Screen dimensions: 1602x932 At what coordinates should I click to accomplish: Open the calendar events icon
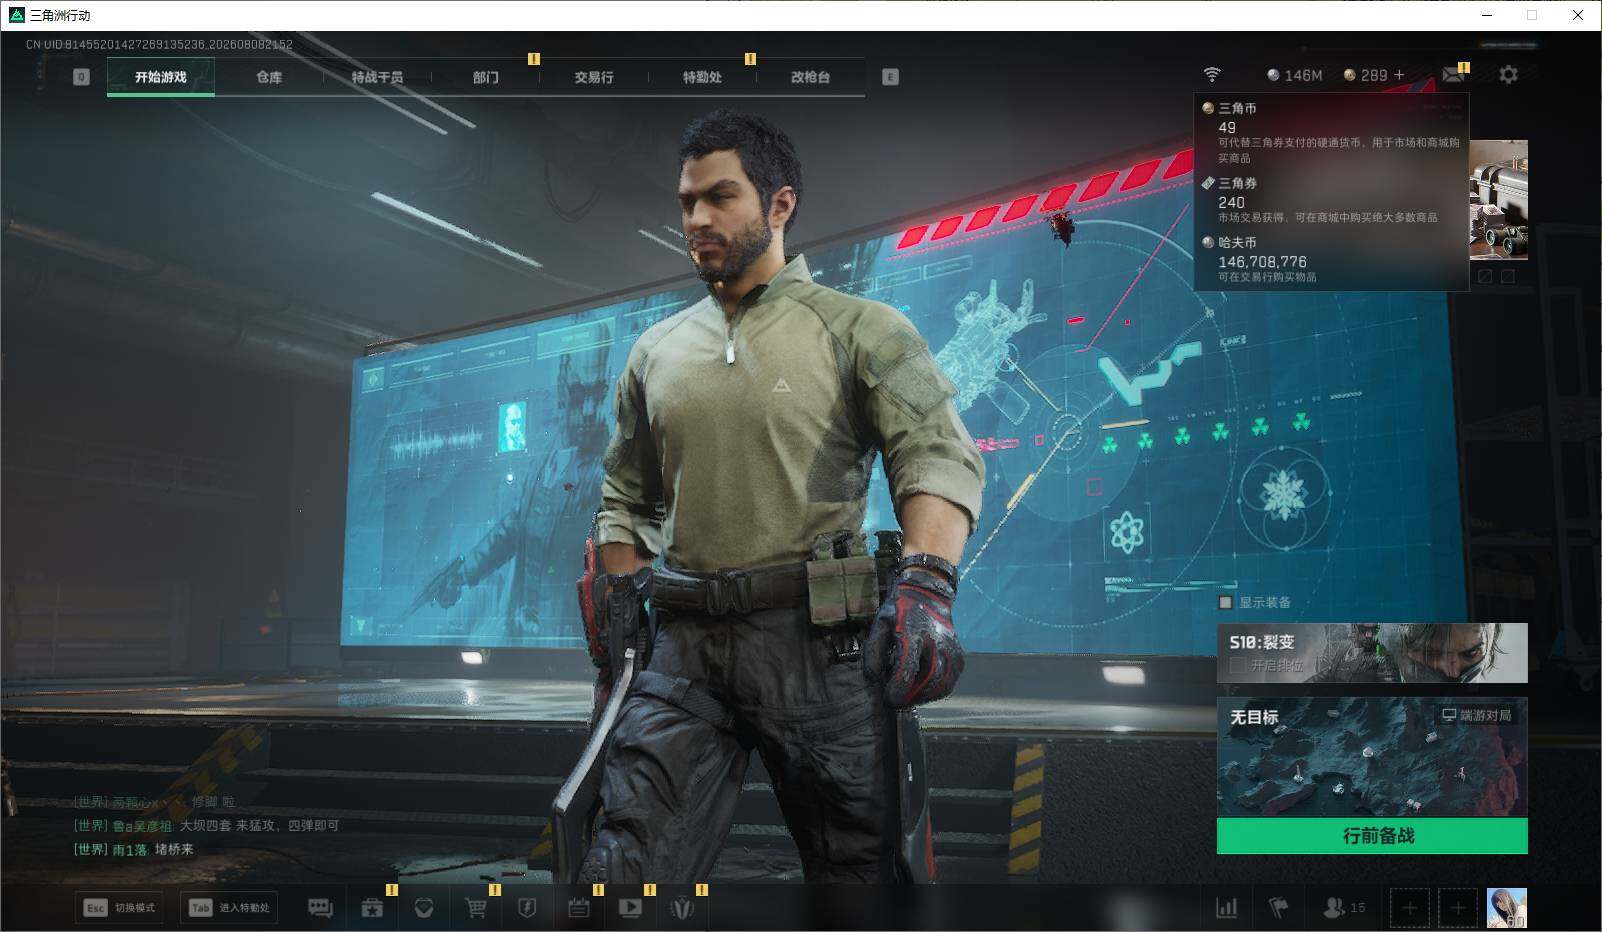tap(579, 908)
